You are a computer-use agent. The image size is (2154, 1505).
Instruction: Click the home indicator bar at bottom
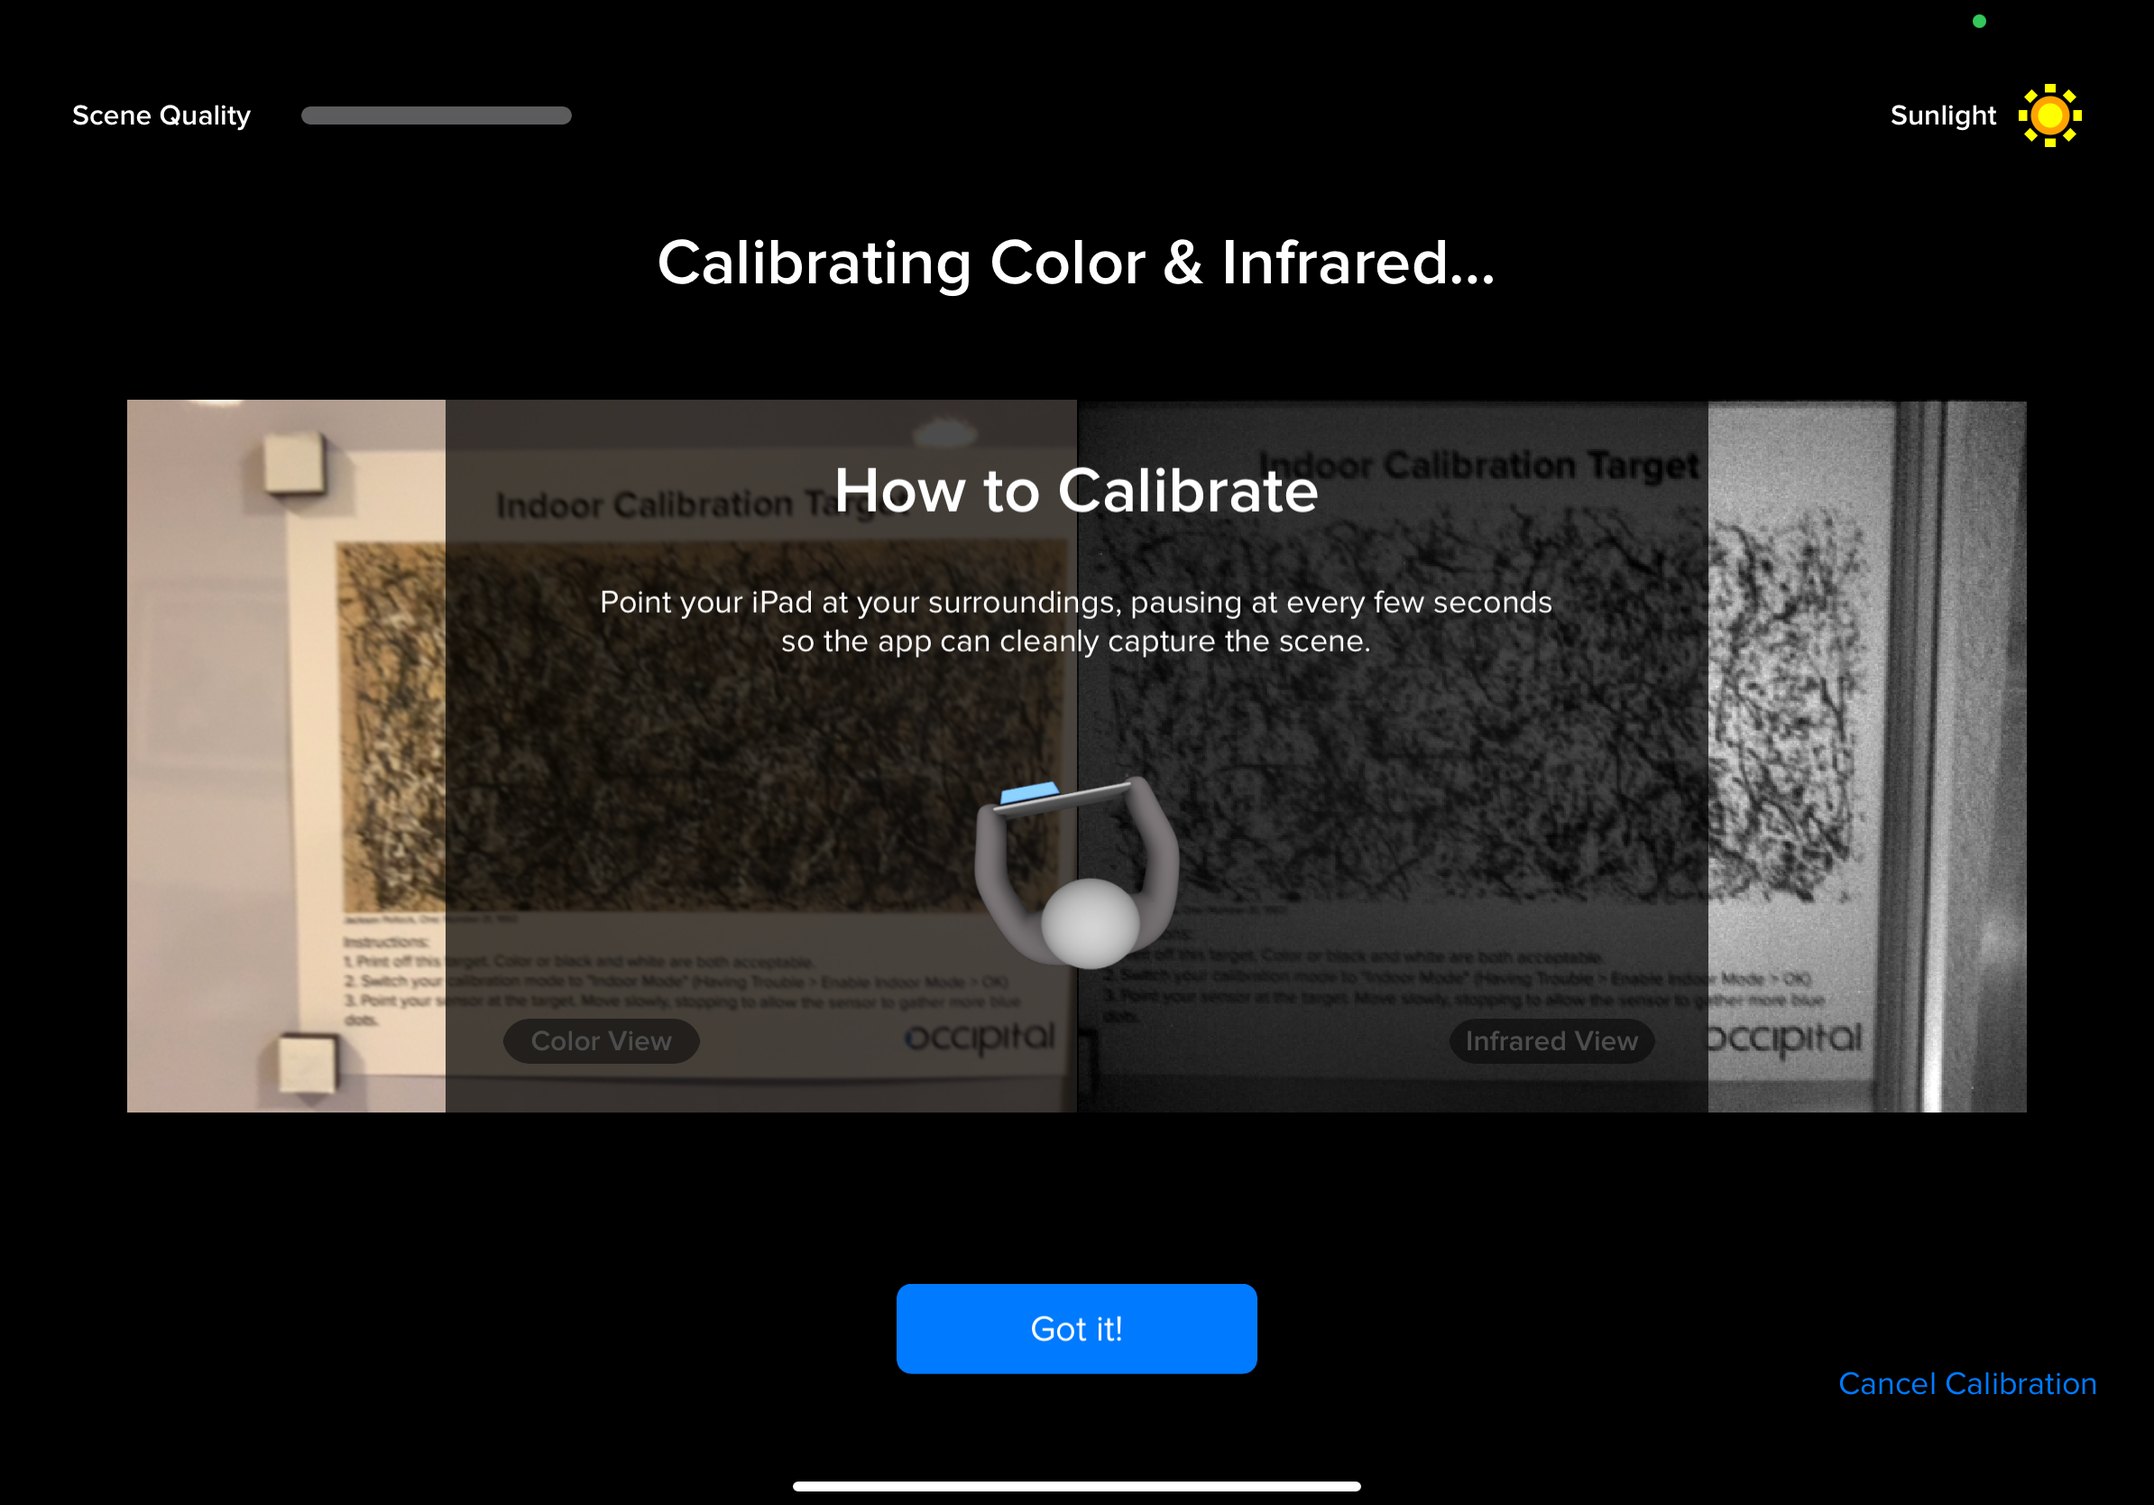(x=1076, y=1486)
